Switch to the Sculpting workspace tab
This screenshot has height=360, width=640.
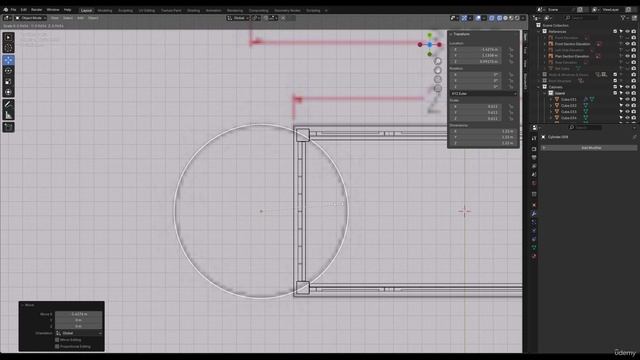tap(125, 11)
